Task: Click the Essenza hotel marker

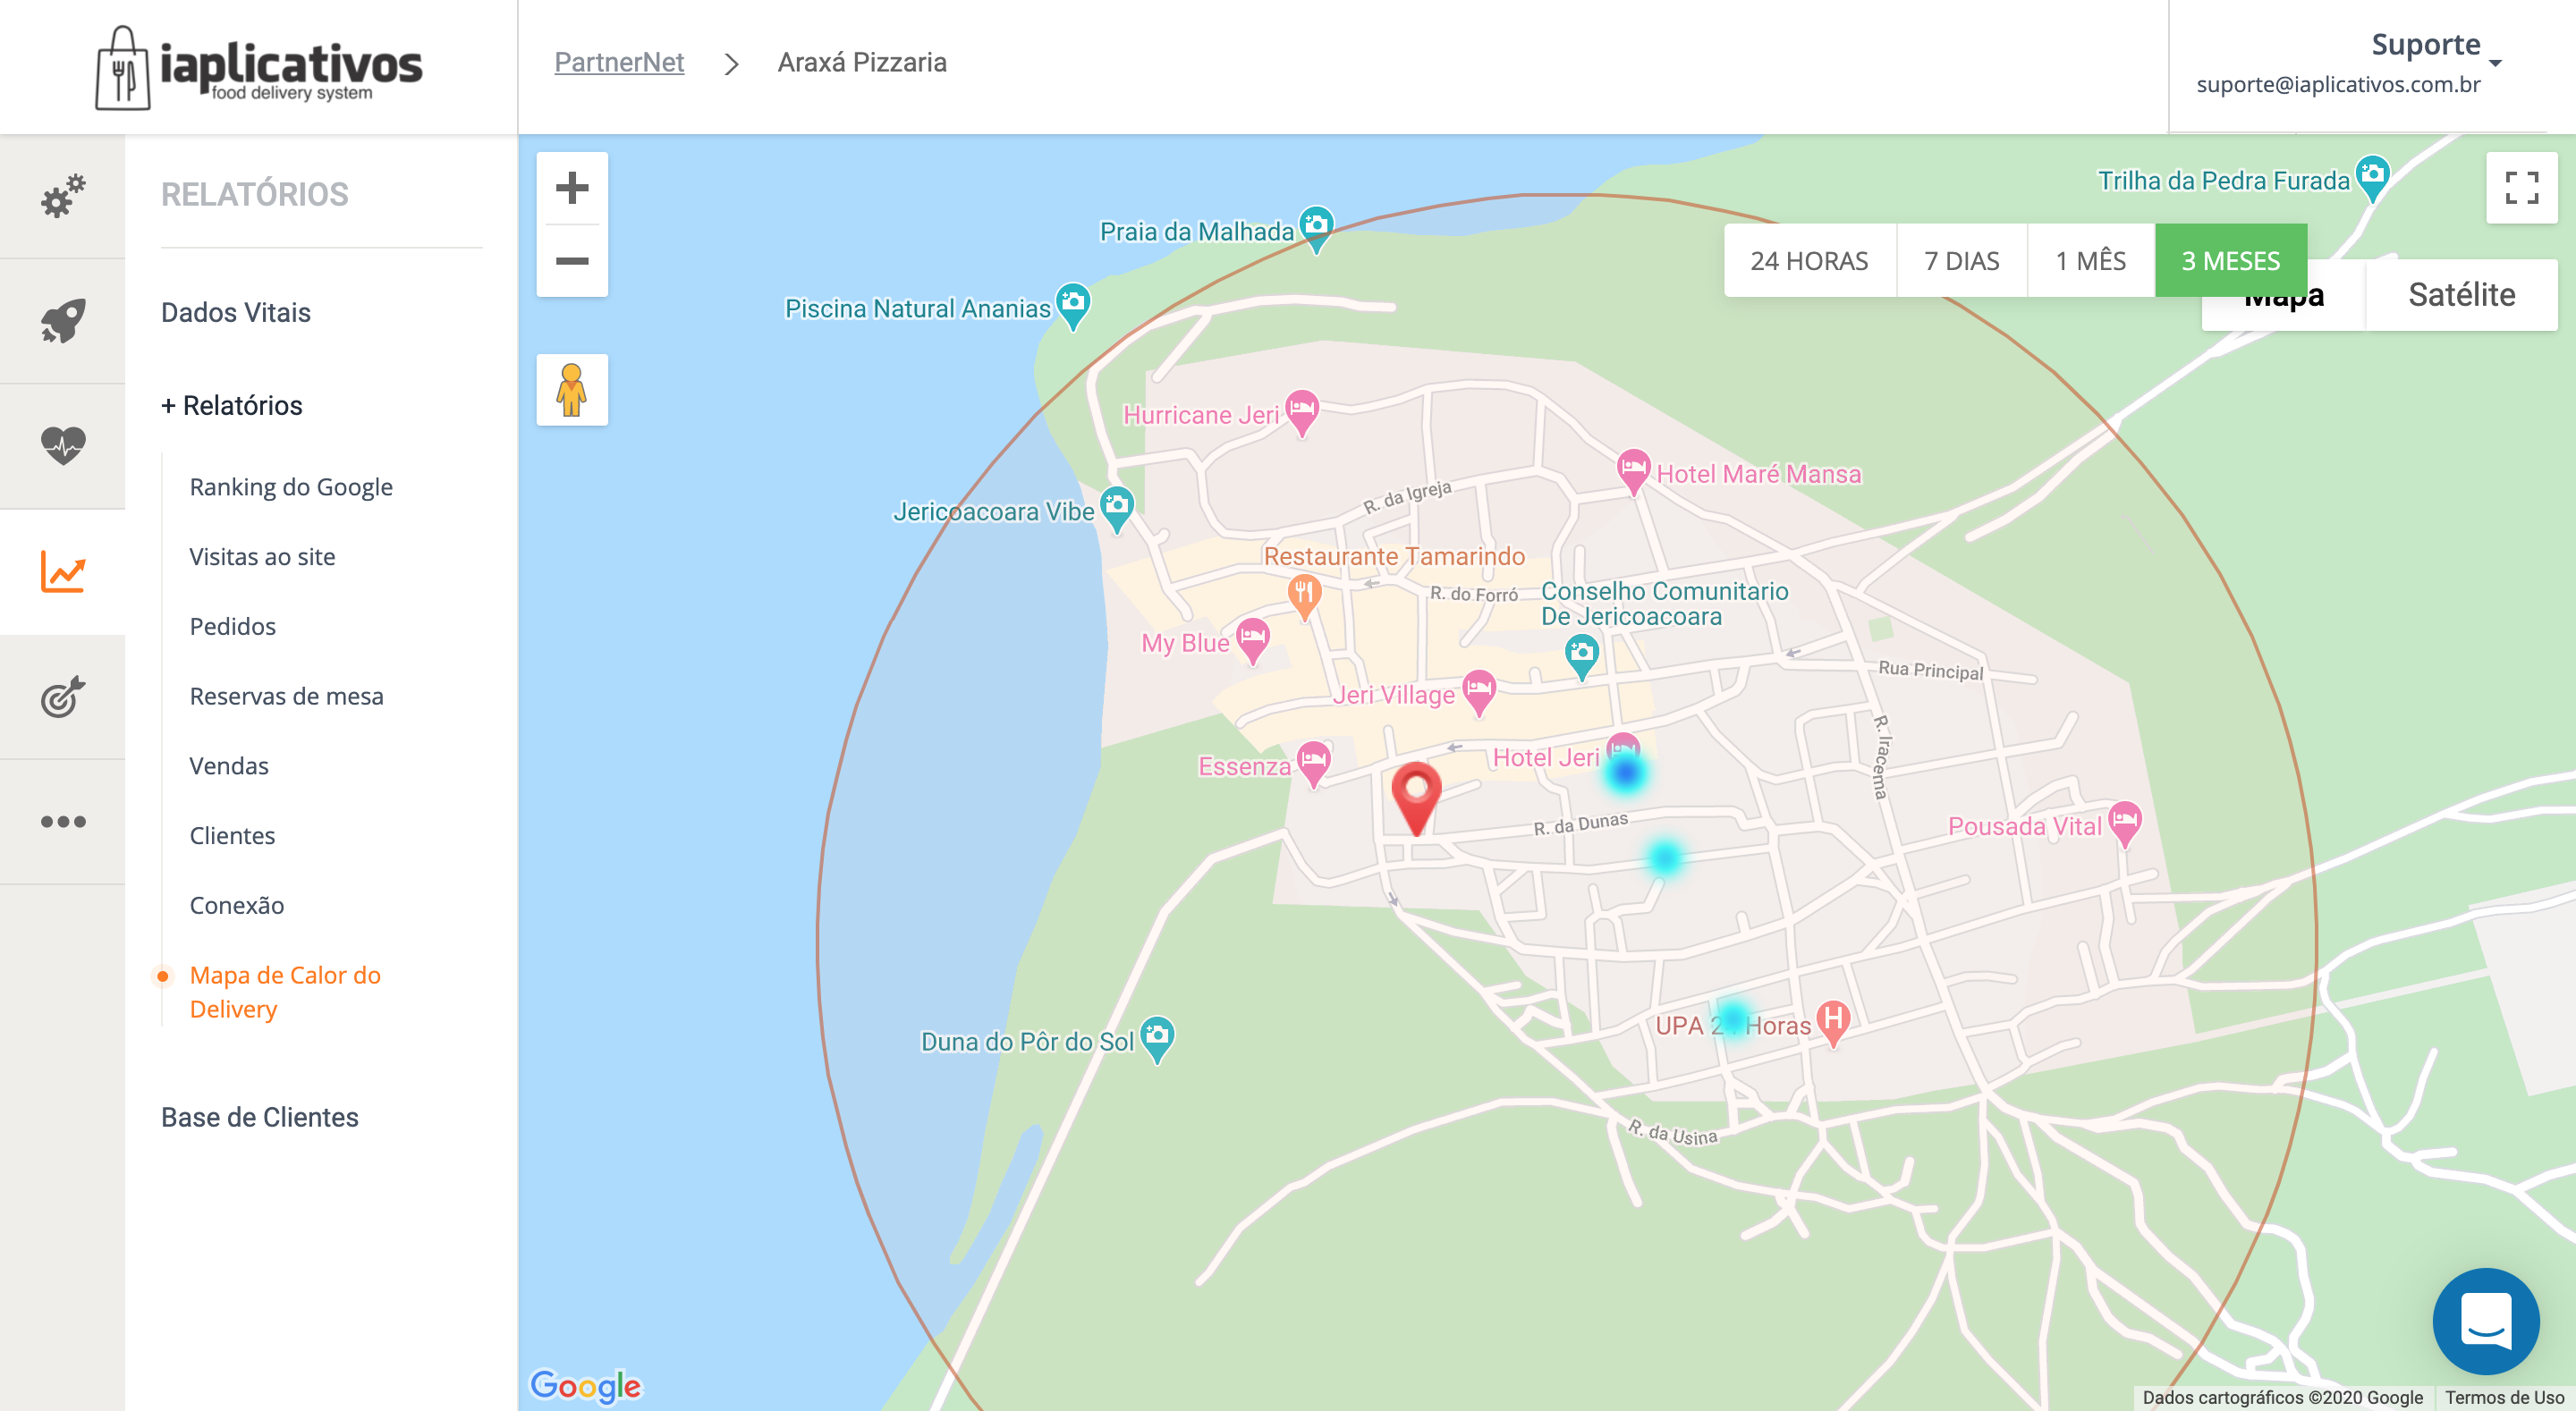Action: [x=1314, y=764]
